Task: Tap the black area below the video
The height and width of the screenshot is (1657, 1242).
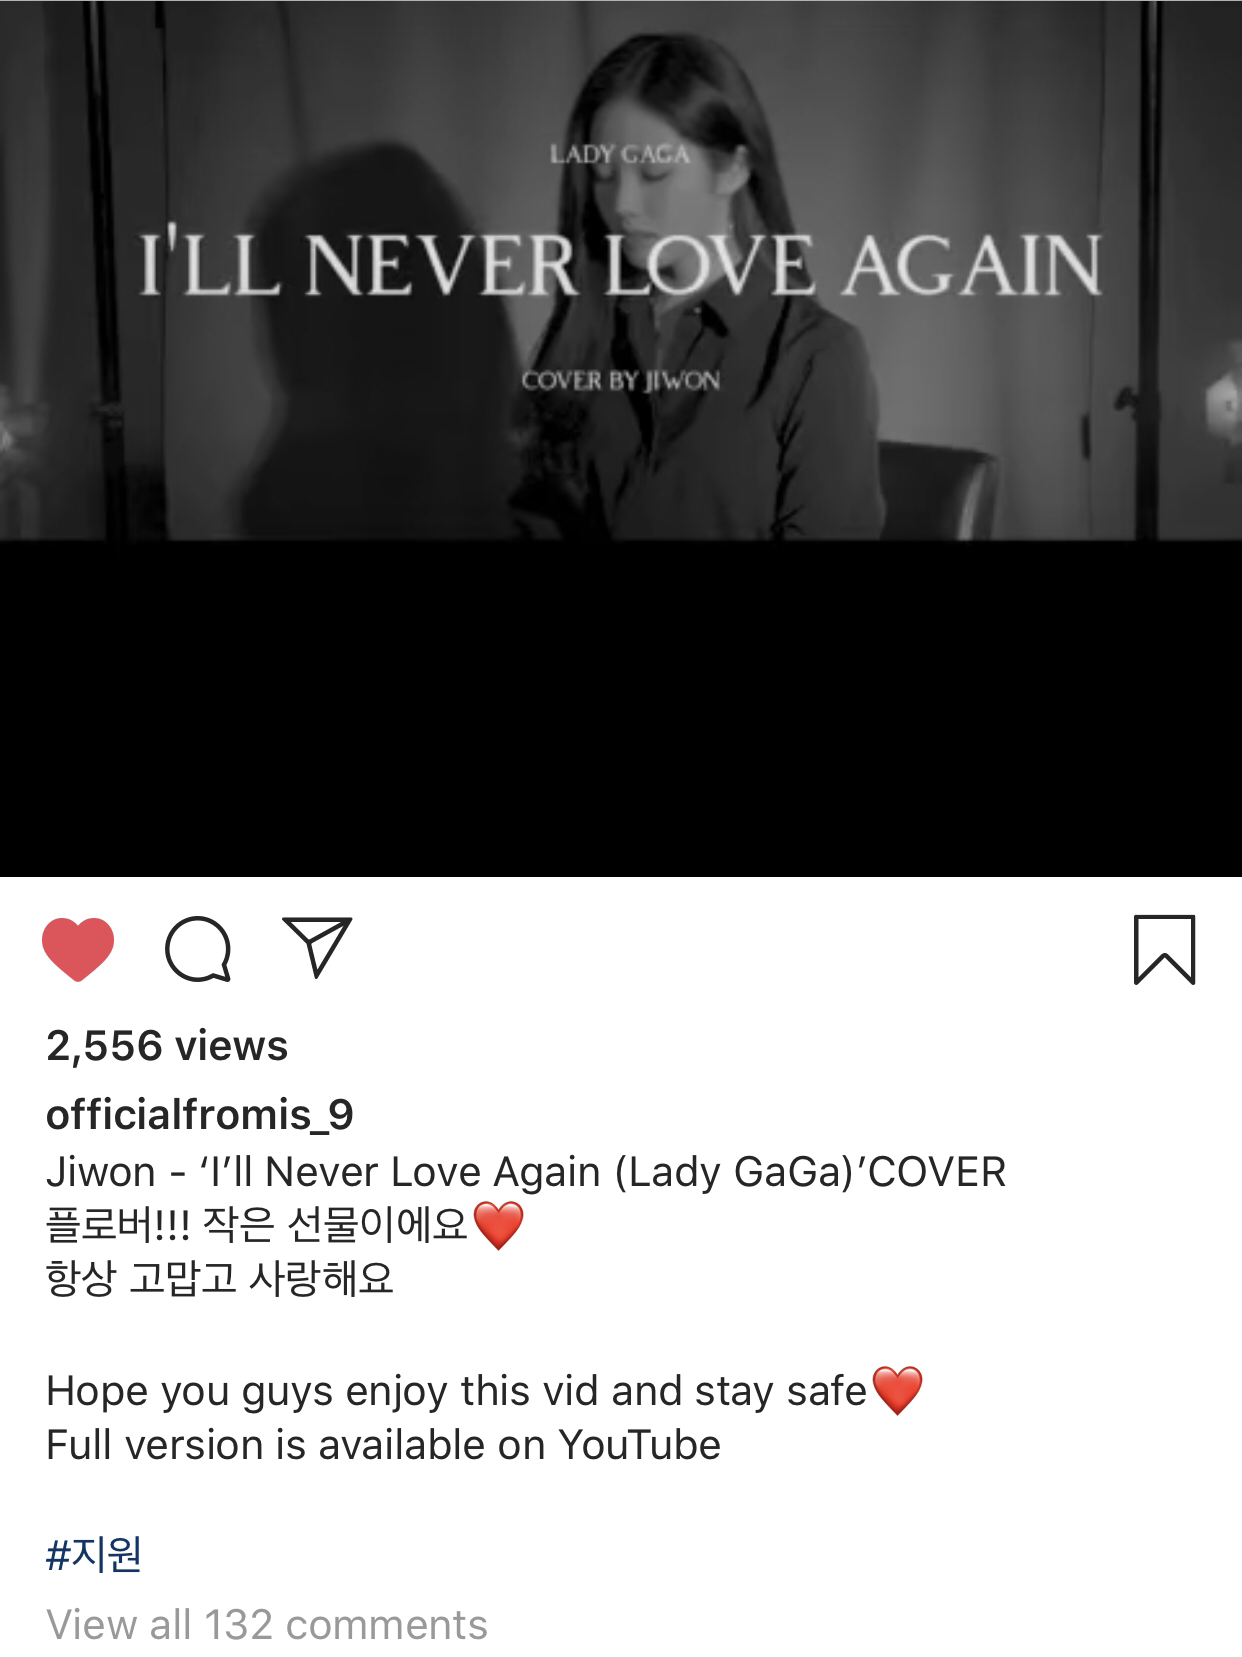Action: 621,708
